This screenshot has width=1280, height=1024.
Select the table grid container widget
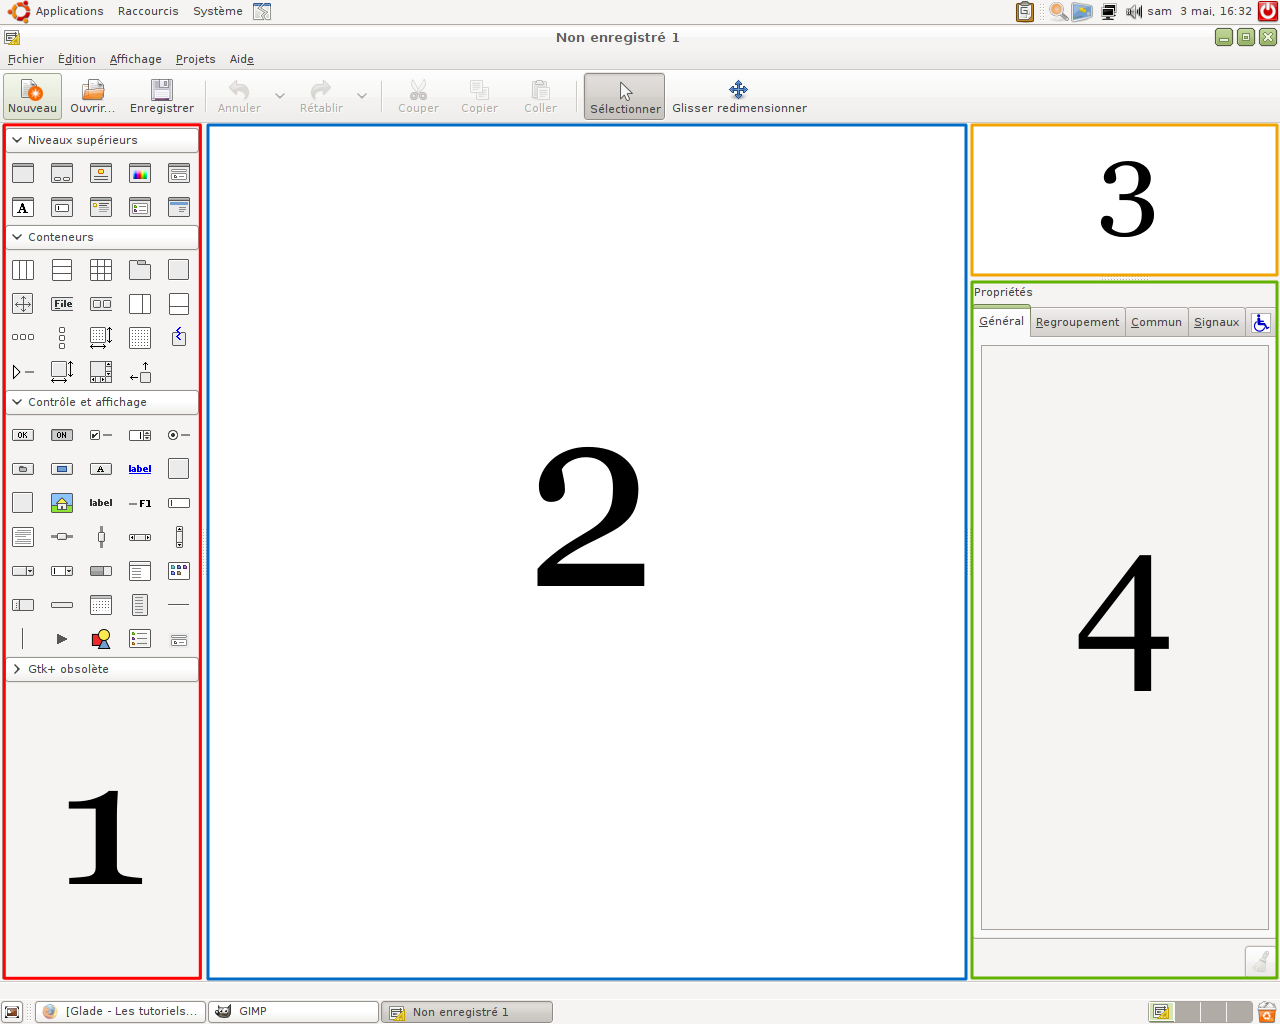point(101,270)
